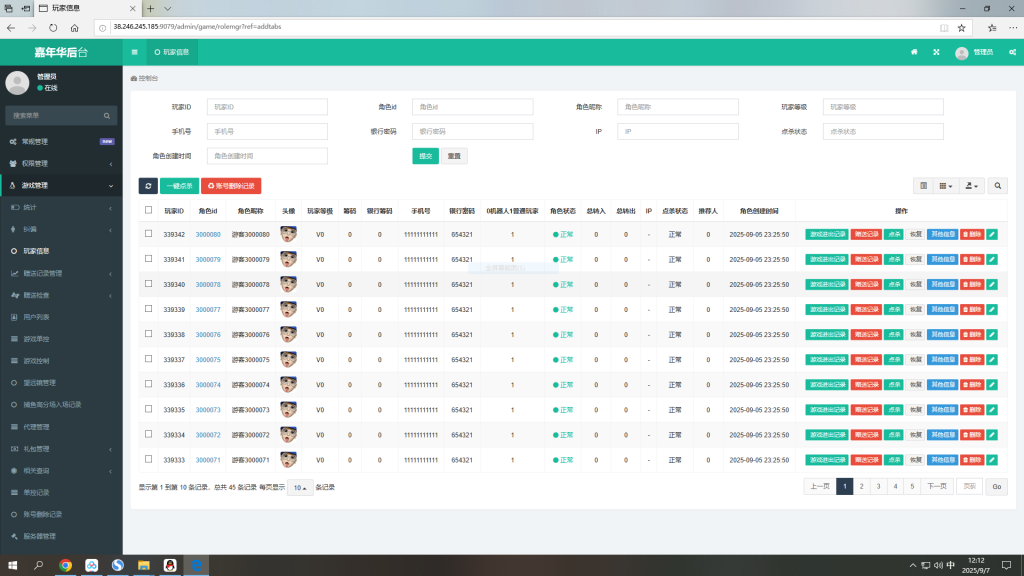This screenshot has width=1024, height=576.
Task: Tick the select-all checkbox in the table header
Action: pyautogui.click(x=149, y=210)
